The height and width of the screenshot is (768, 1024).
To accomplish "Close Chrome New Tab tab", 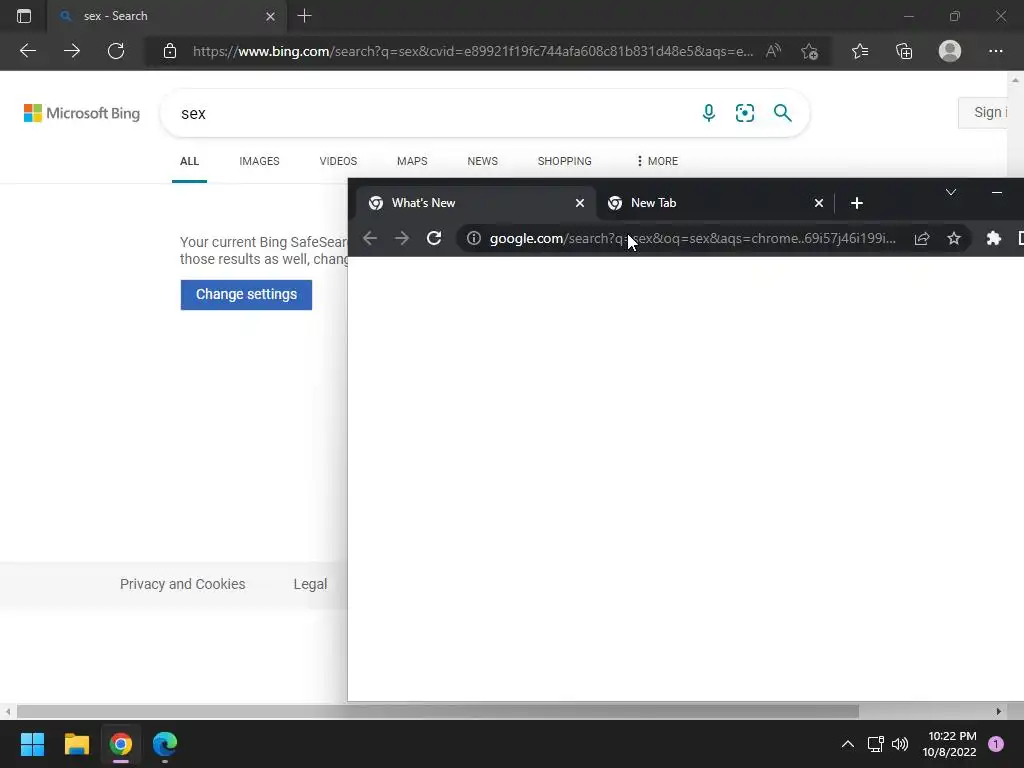I will point(819,203).
